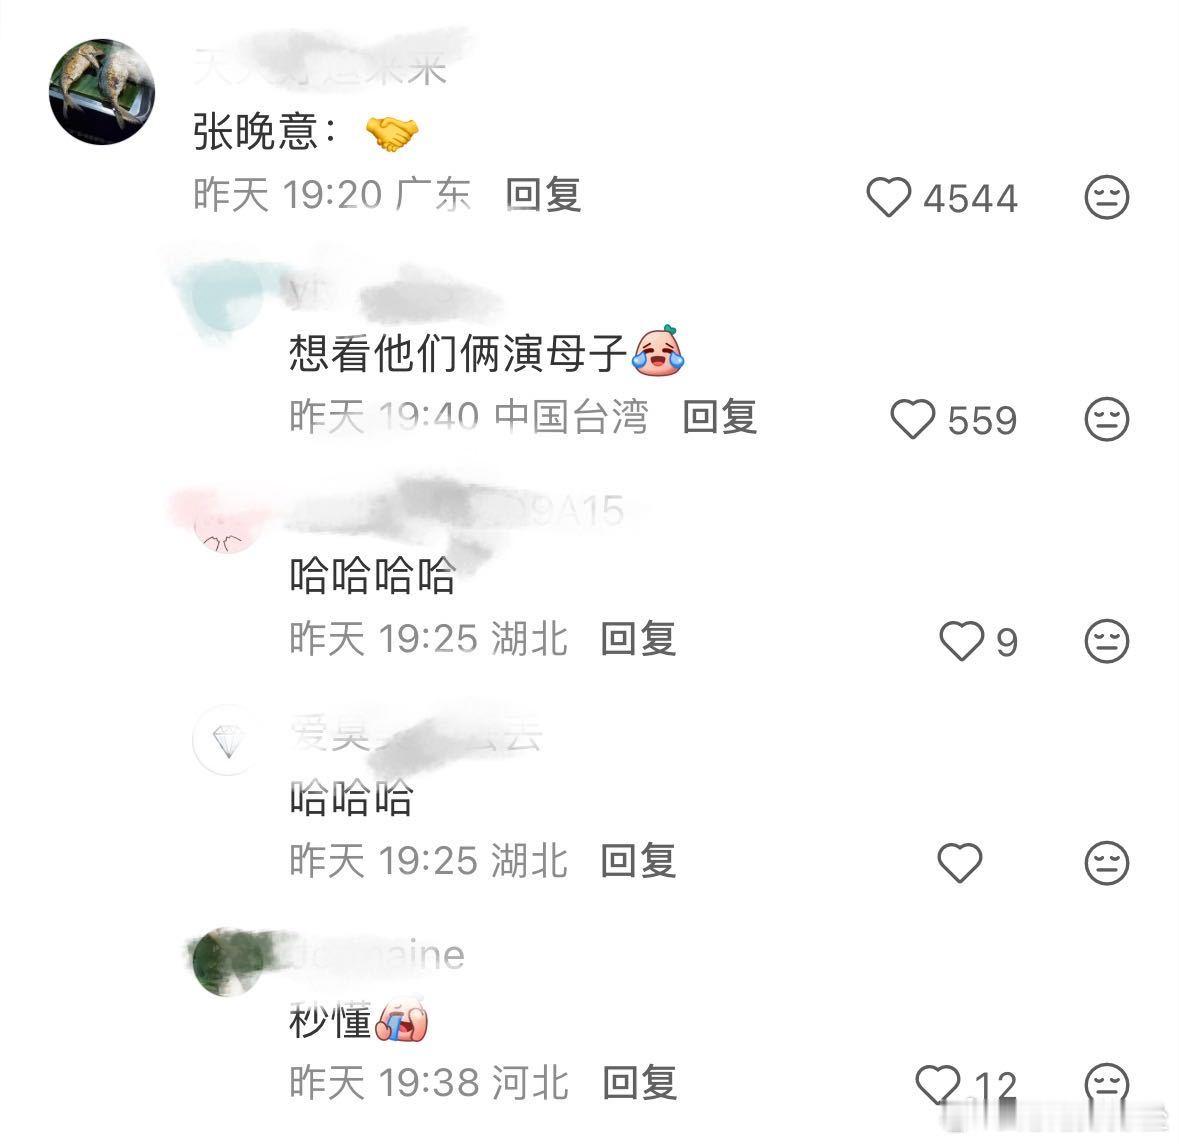The height and width of the screenshot is (1144, 1179).
Task: Reply to the 哈哈哈 comment posted 19:25
Action: (x=638, y=860)
